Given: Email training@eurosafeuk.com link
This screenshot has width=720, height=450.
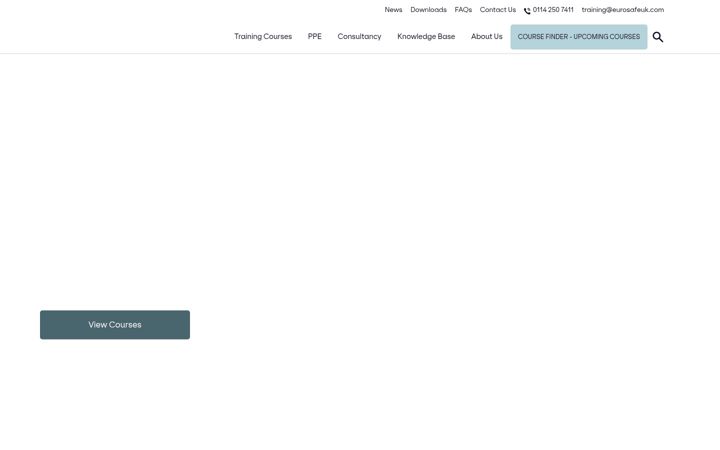Looking at the screenshot, I should pyautogui.click(x=623, y=10).
